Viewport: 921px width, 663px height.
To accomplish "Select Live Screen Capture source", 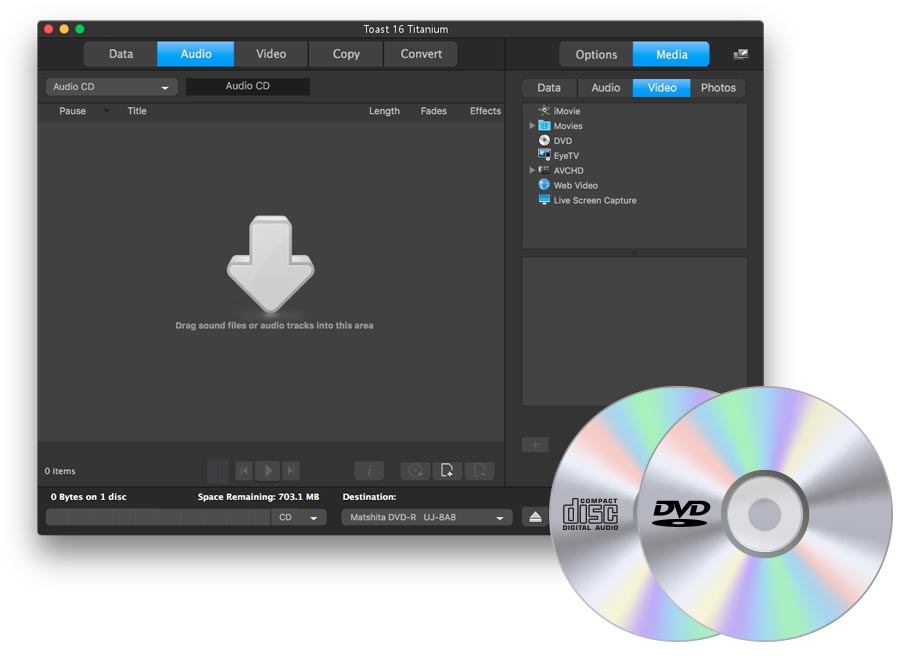I will (x=587, y=200).
